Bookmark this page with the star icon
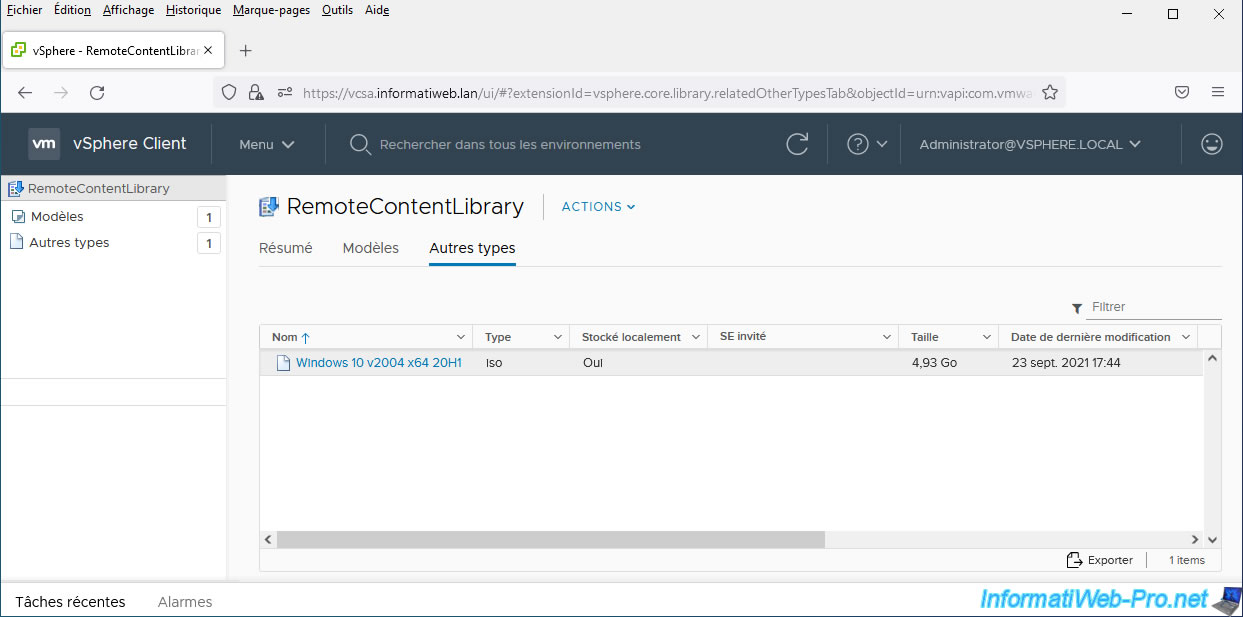Image resolution: width=1243 pixels, height=617 pixels. (1049, 92)
